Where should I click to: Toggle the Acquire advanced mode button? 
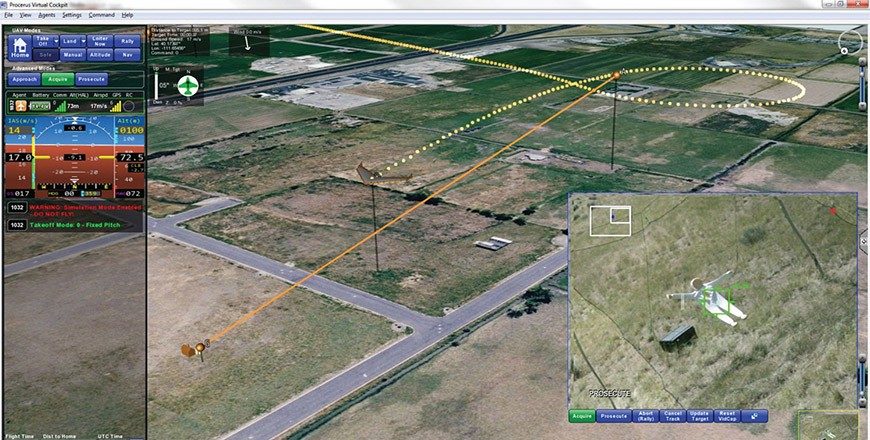(57, 78)
